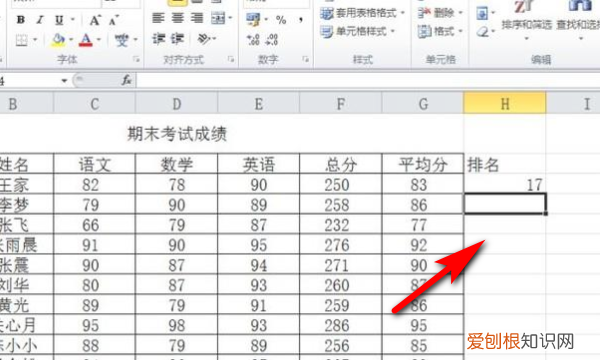Viewport: 600px width, 360px height.
Task: Apply red font color
Action: [x=86, y=40]
